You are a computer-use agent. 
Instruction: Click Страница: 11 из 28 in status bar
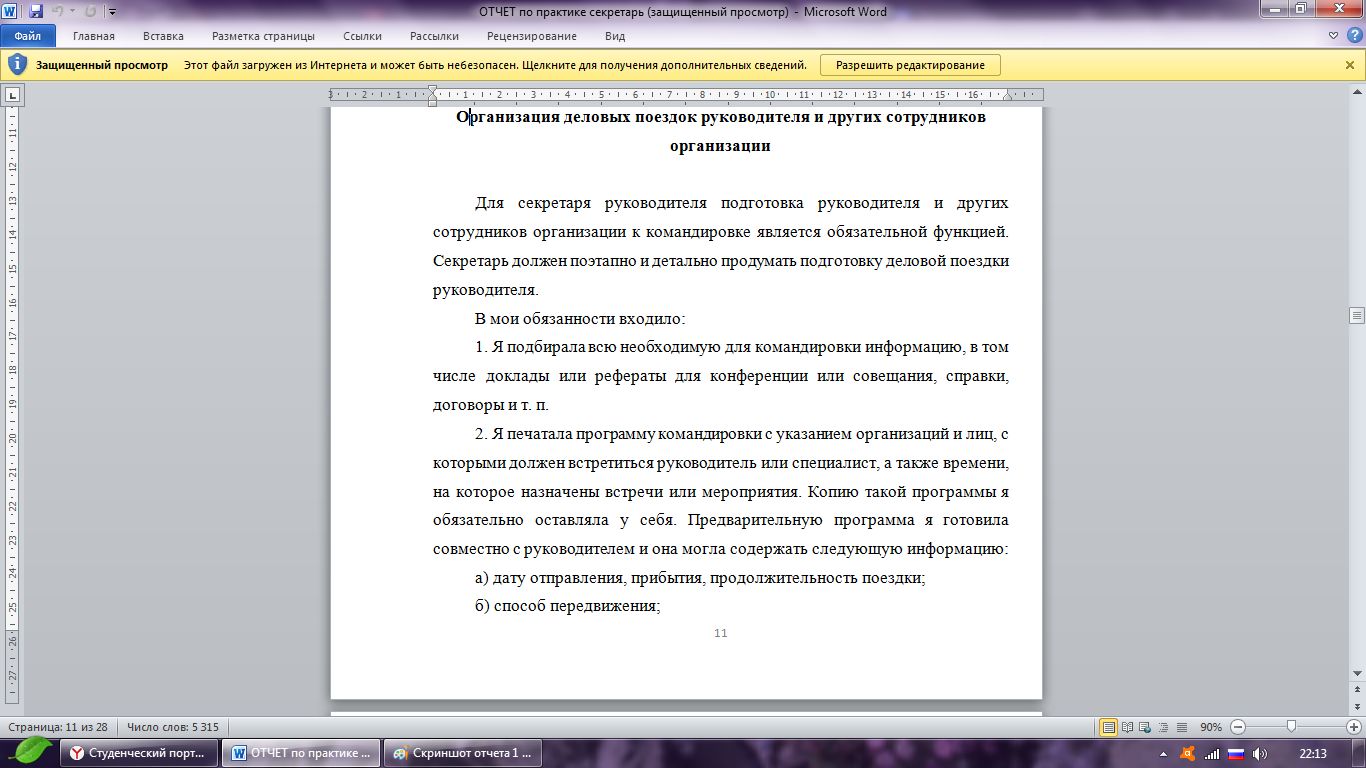tap(58, 727)
